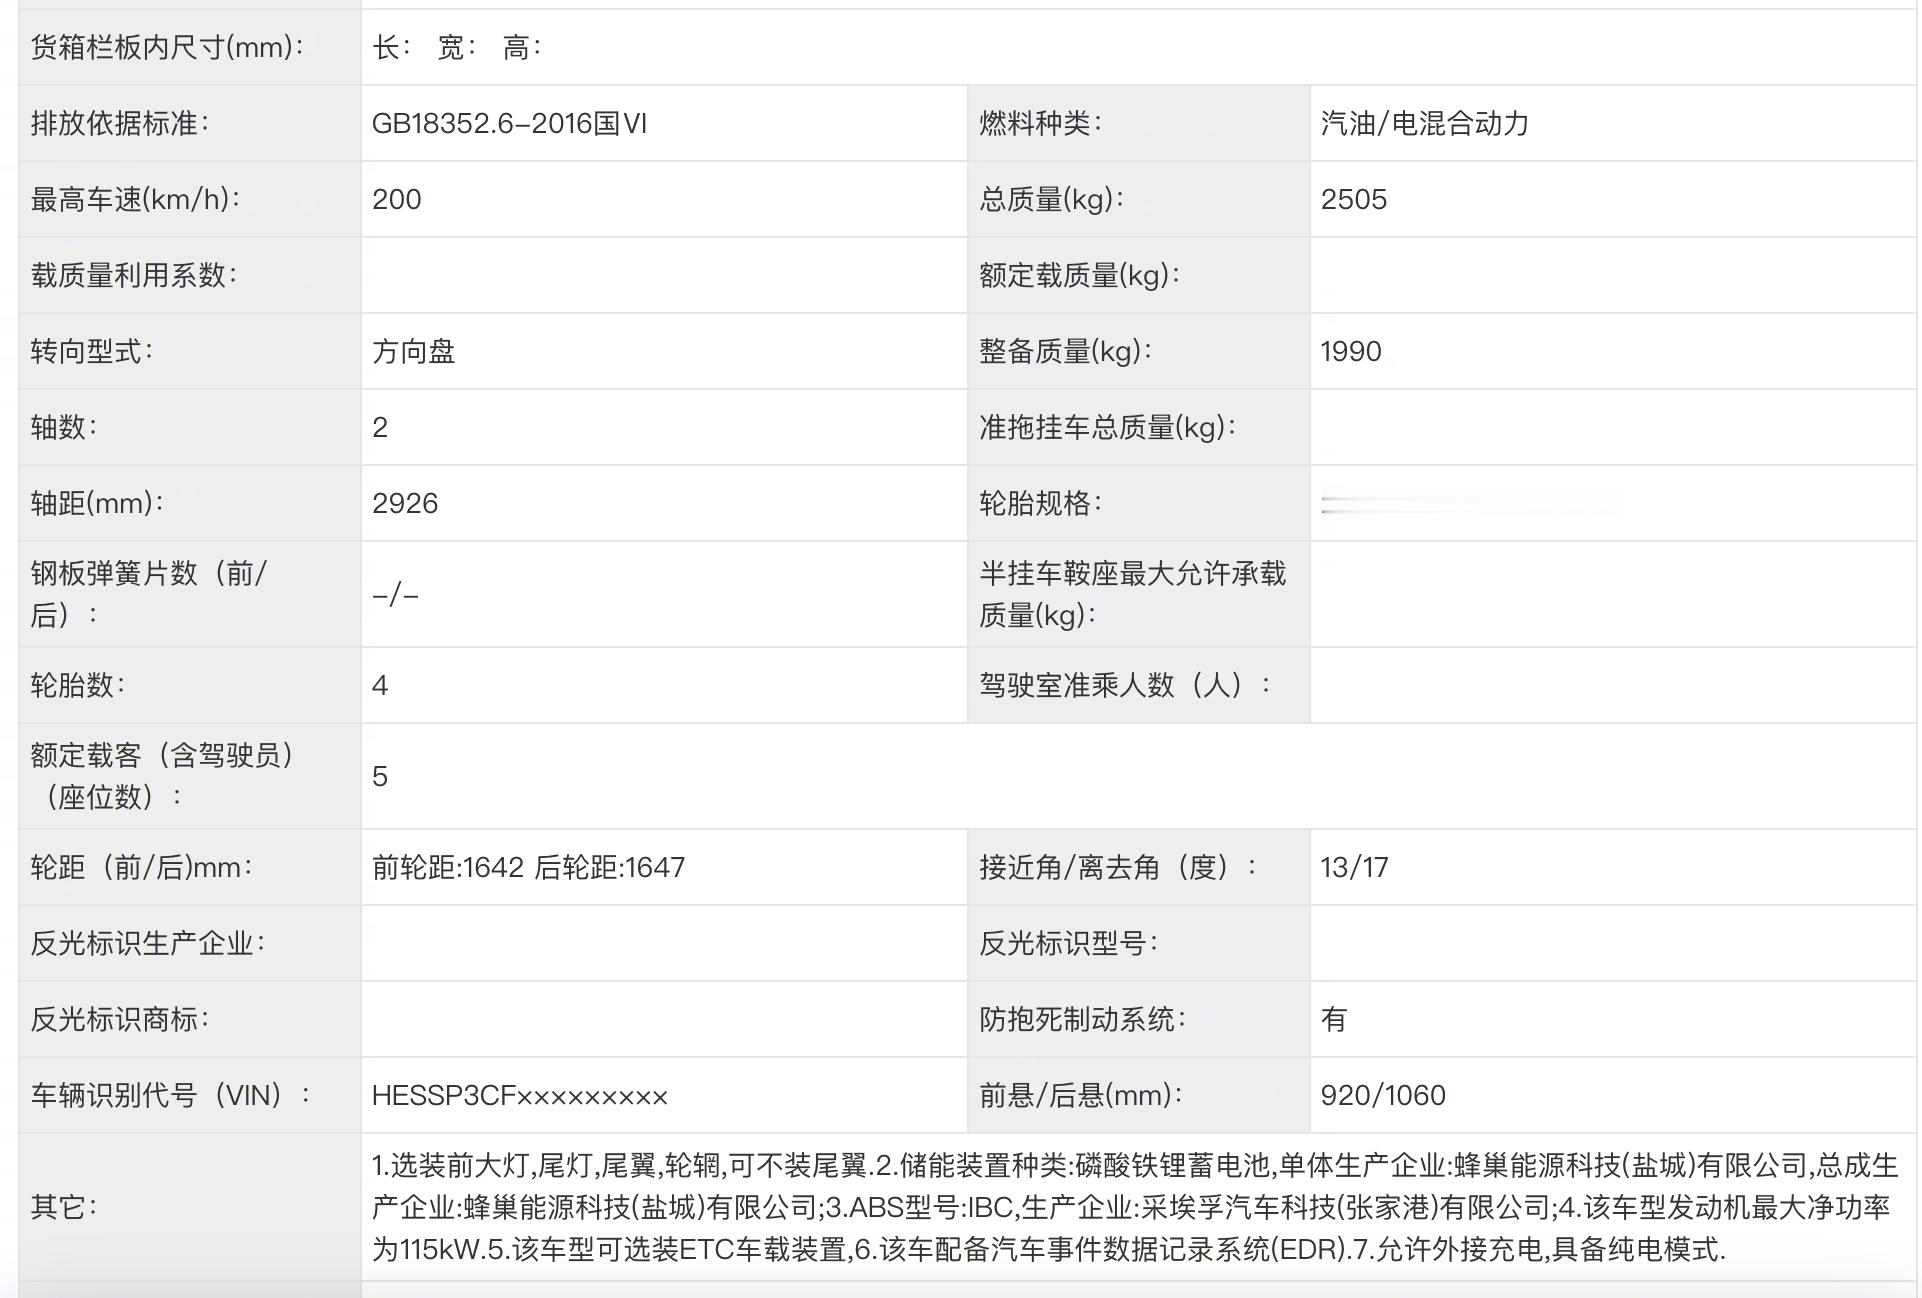1922x1298 pixels.
Task: Click the total mass value 2505
Action: click(x=1353, y=200)
